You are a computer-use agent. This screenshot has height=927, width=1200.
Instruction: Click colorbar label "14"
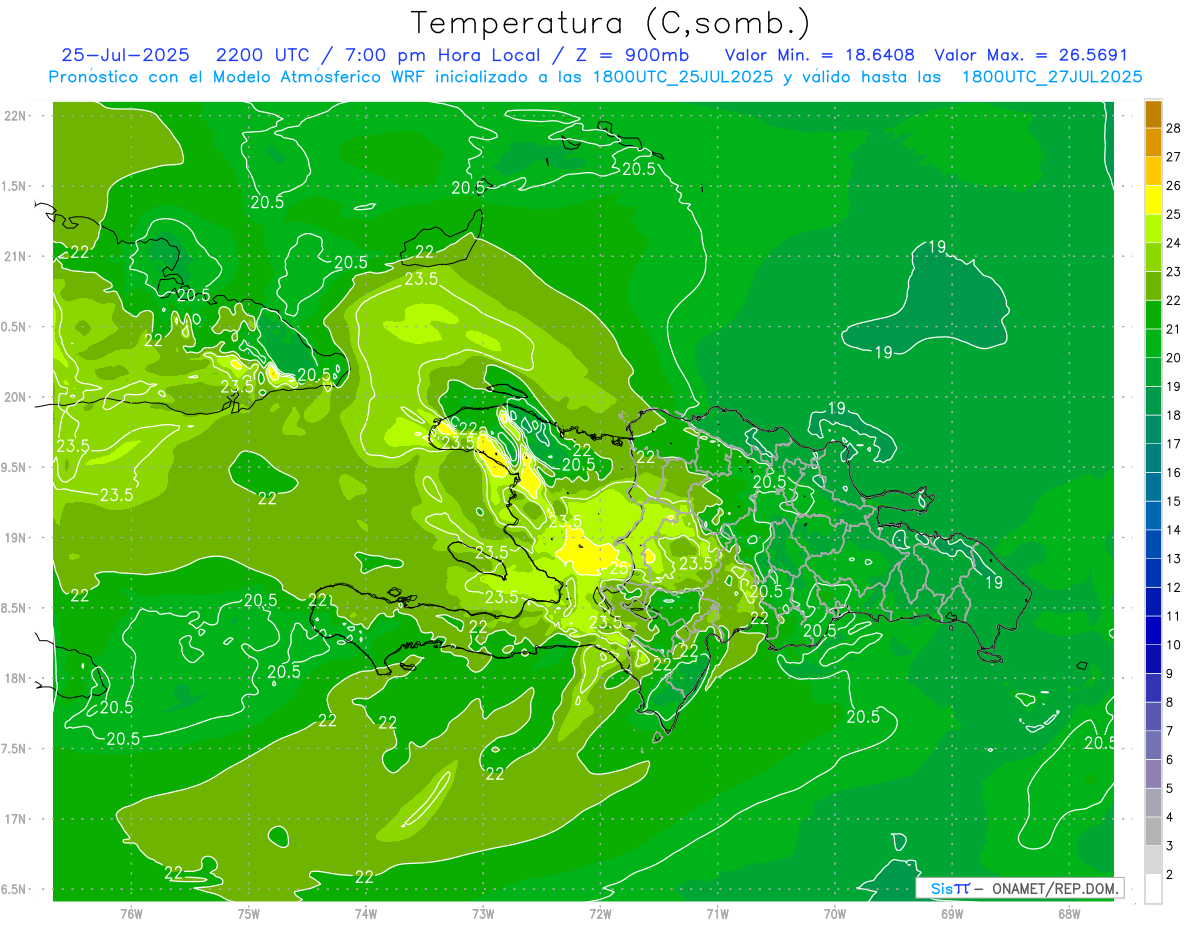(x=1174, y=530)
